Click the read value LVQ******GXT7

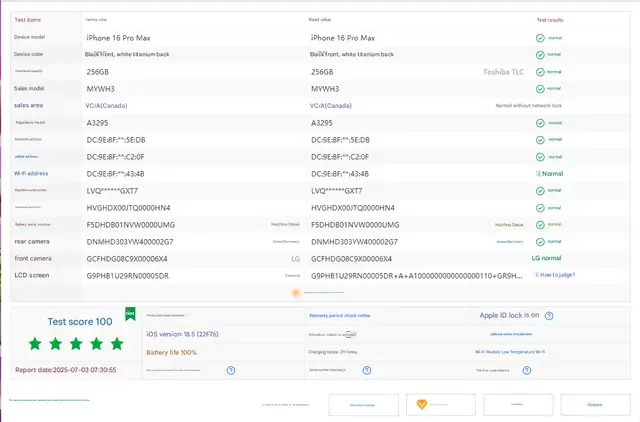[337, 191]
